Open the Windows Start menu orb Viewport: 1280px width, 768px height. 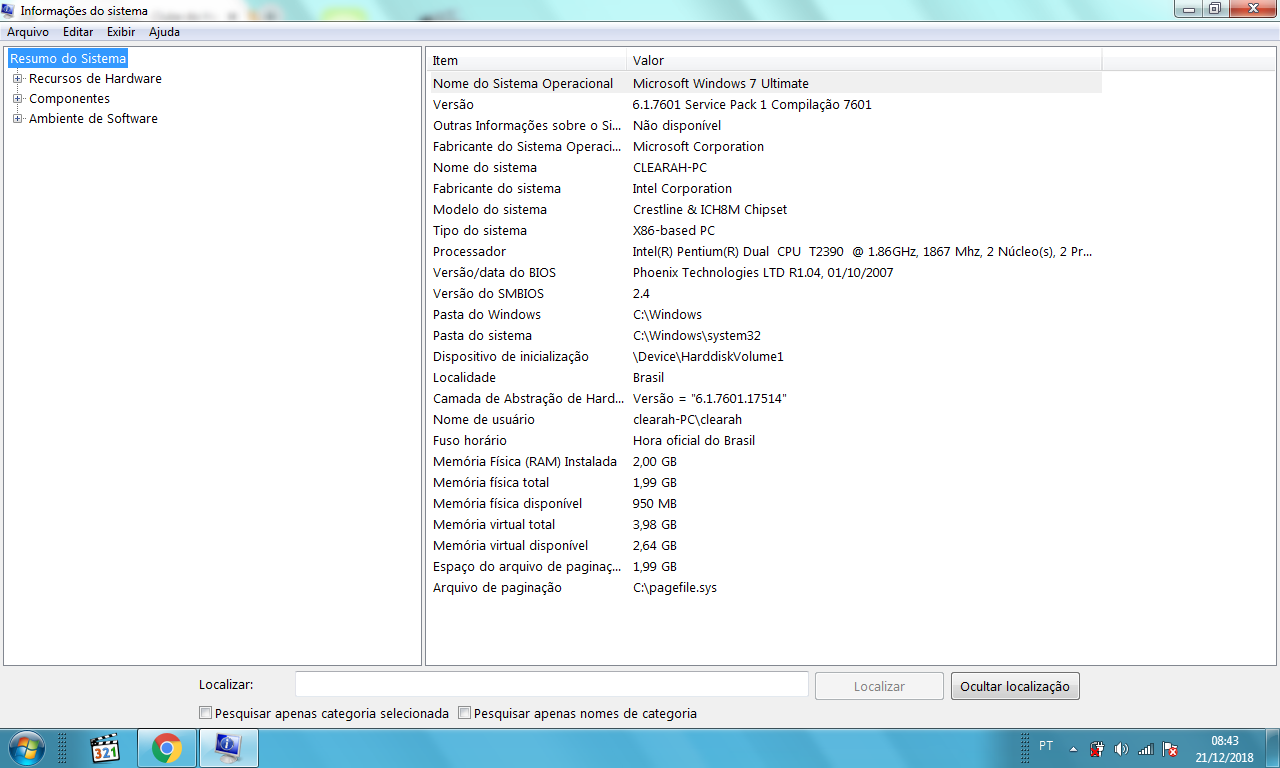[26, 748]
